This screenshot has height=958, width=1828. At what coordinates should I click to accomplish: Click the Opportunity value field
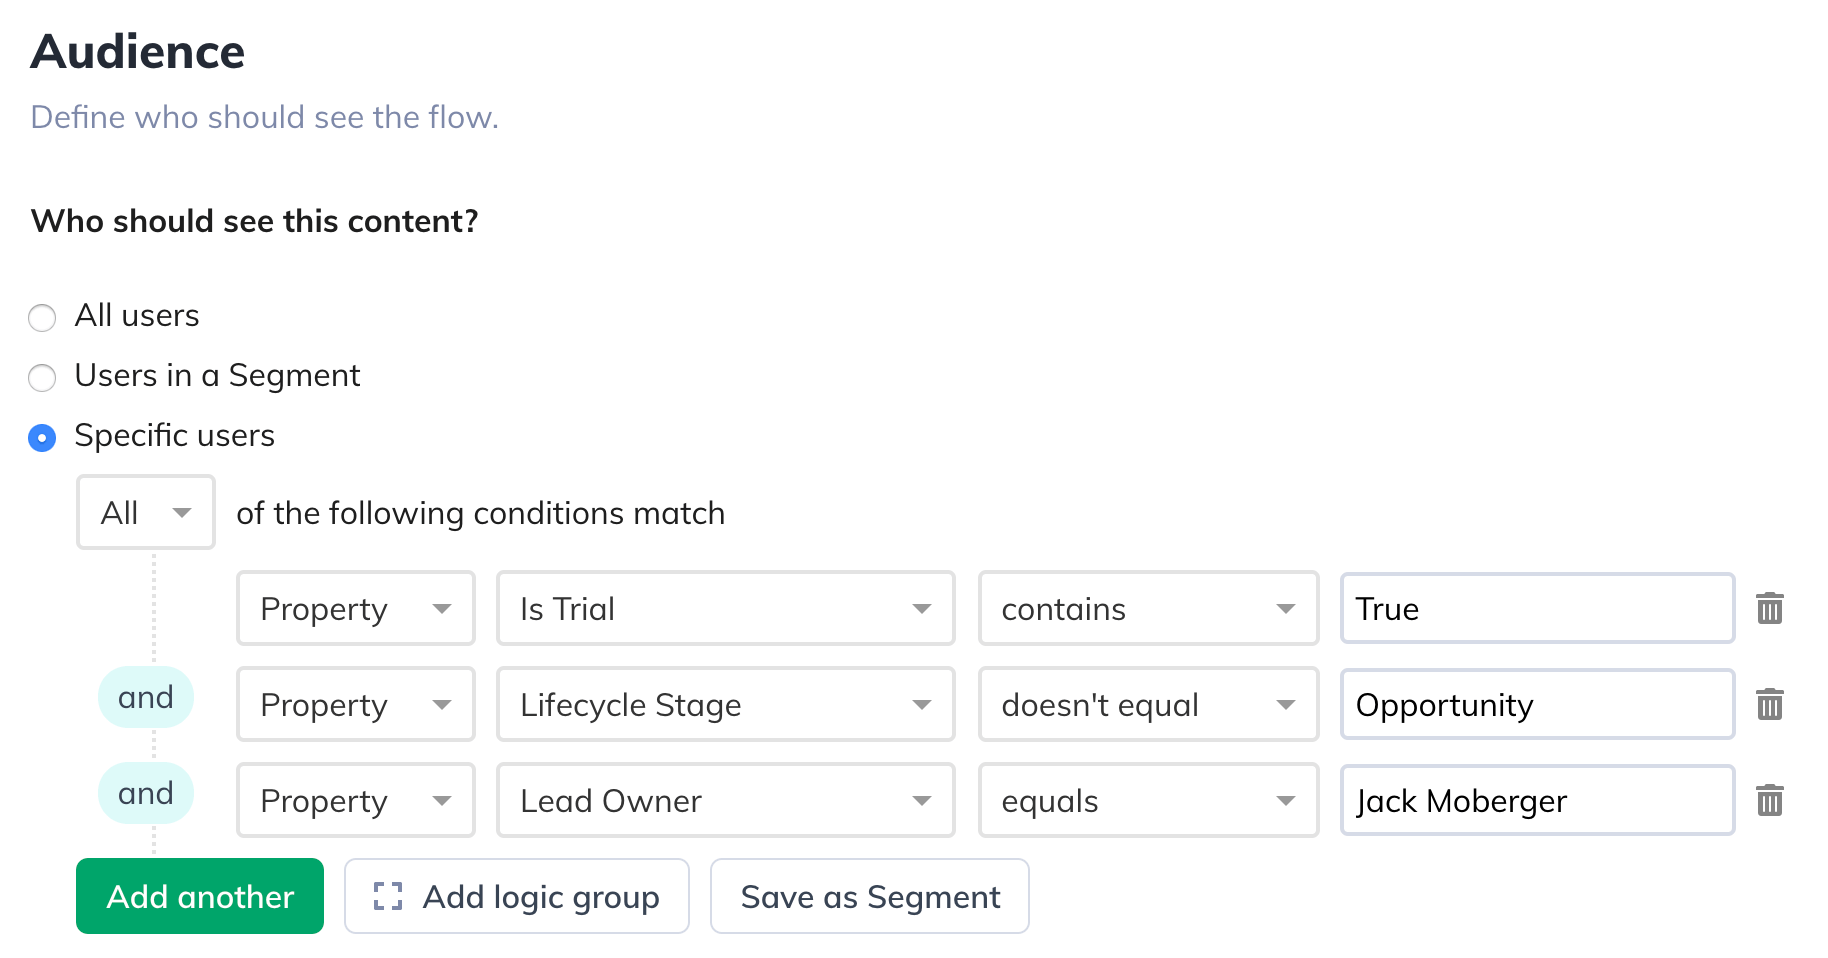pos(1538,704)
